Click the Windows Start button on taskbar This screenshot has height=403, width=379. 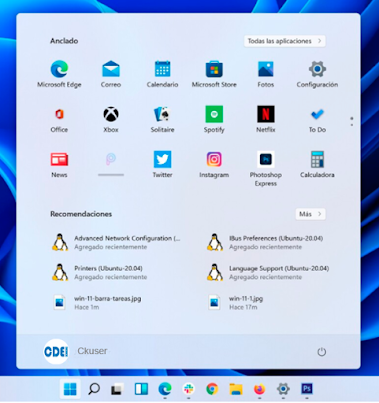[70, 389]
